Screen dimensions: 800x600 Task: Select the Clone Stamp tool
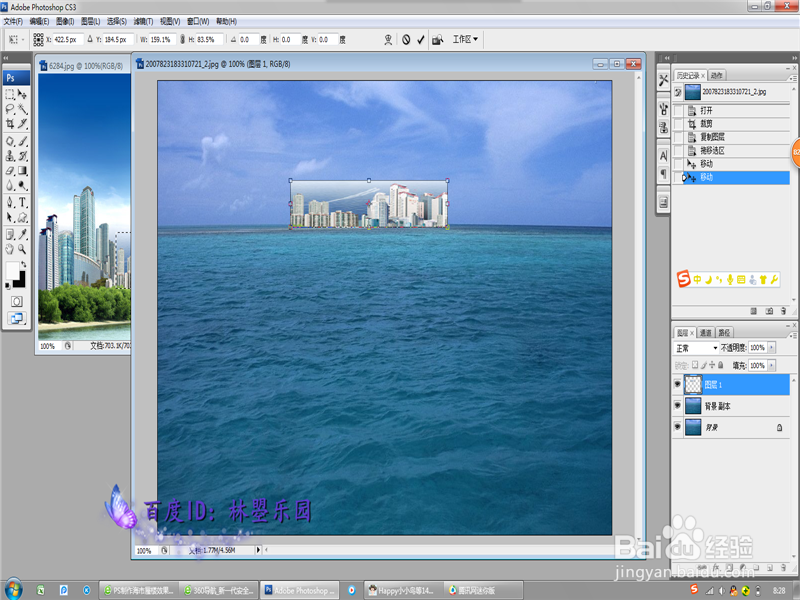tap(10, 156)
